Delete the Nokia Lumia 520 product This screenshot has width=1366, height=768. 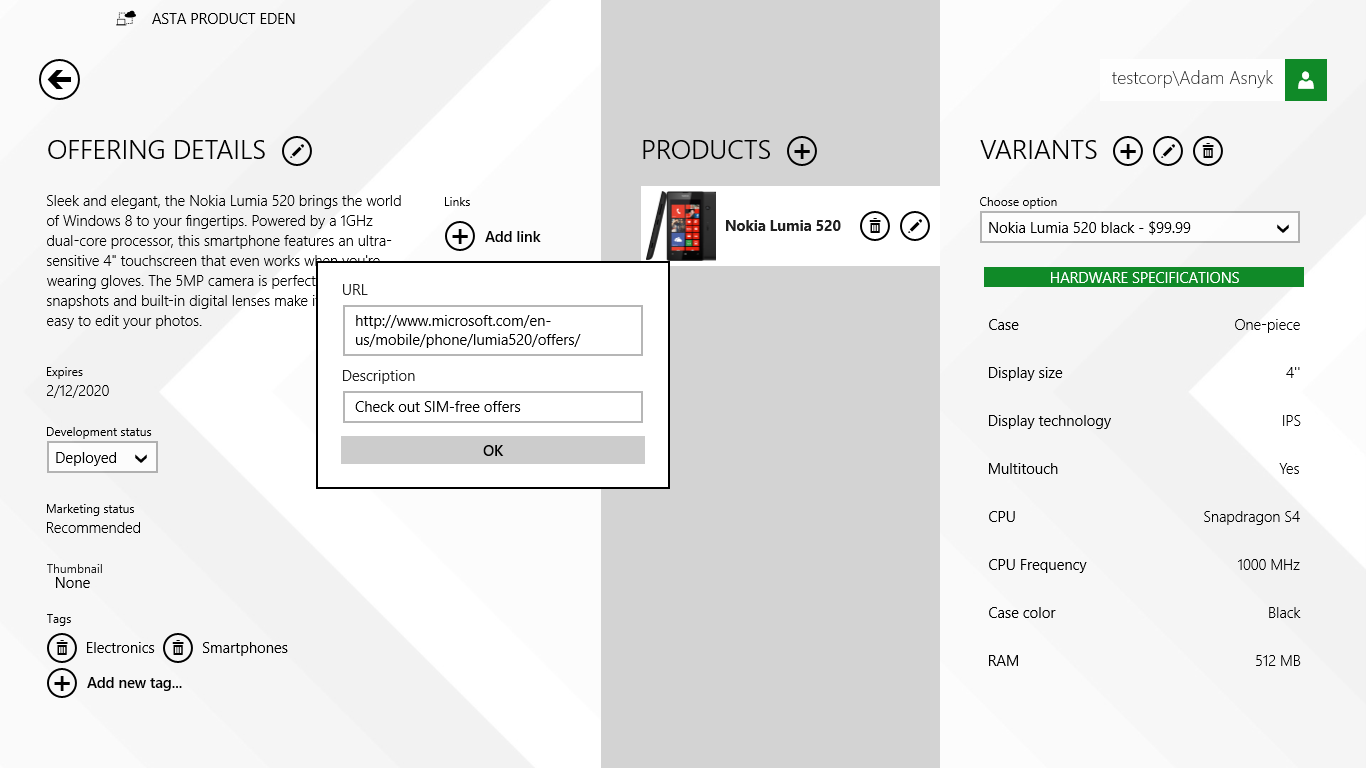pos(875,226)
